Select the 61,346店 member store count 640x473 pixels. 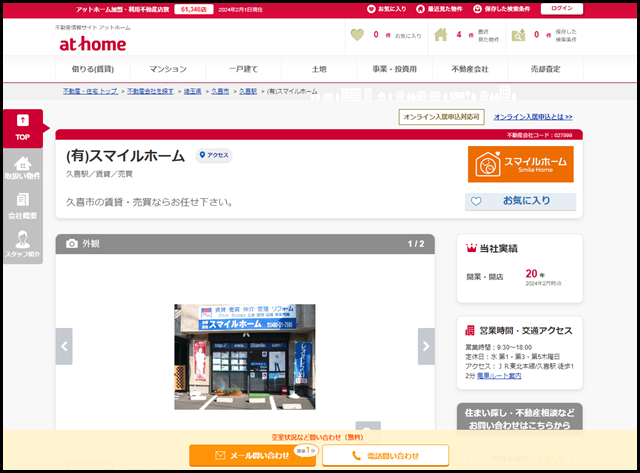click(193, 9)
